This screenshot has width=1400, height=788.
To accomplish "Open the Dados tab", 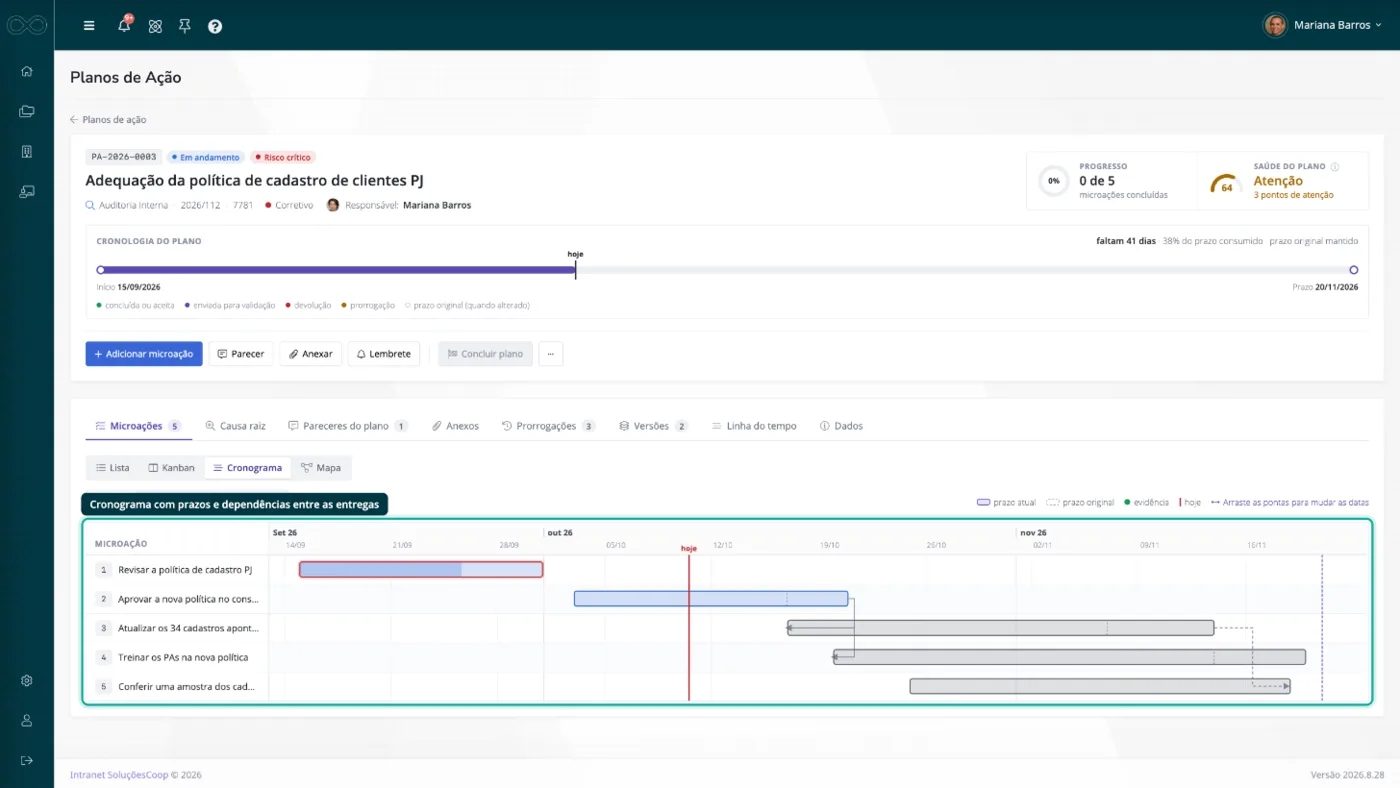I will 841,426.
